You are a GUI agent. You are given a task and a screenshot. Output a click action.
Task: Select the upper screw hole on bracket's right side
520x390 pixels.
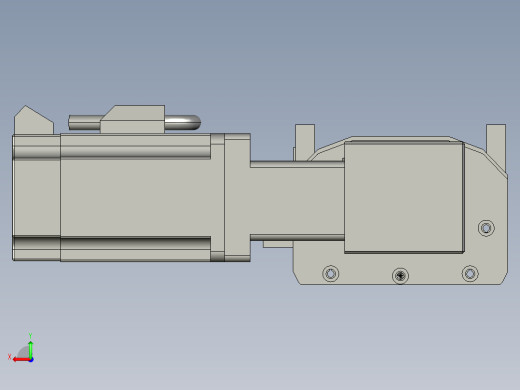[486, 228]
